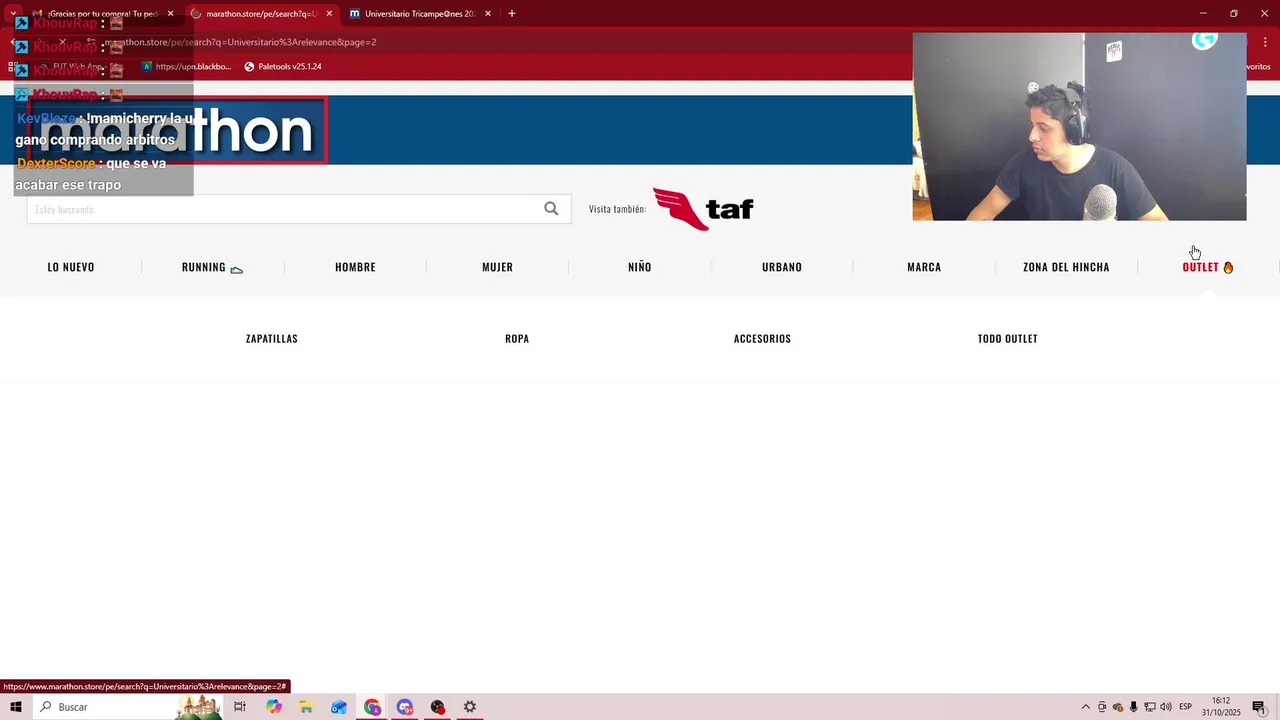Open Settings gear on the taskbar
The width and height of the screenshot is (1280, 720).
pos(470,707)
